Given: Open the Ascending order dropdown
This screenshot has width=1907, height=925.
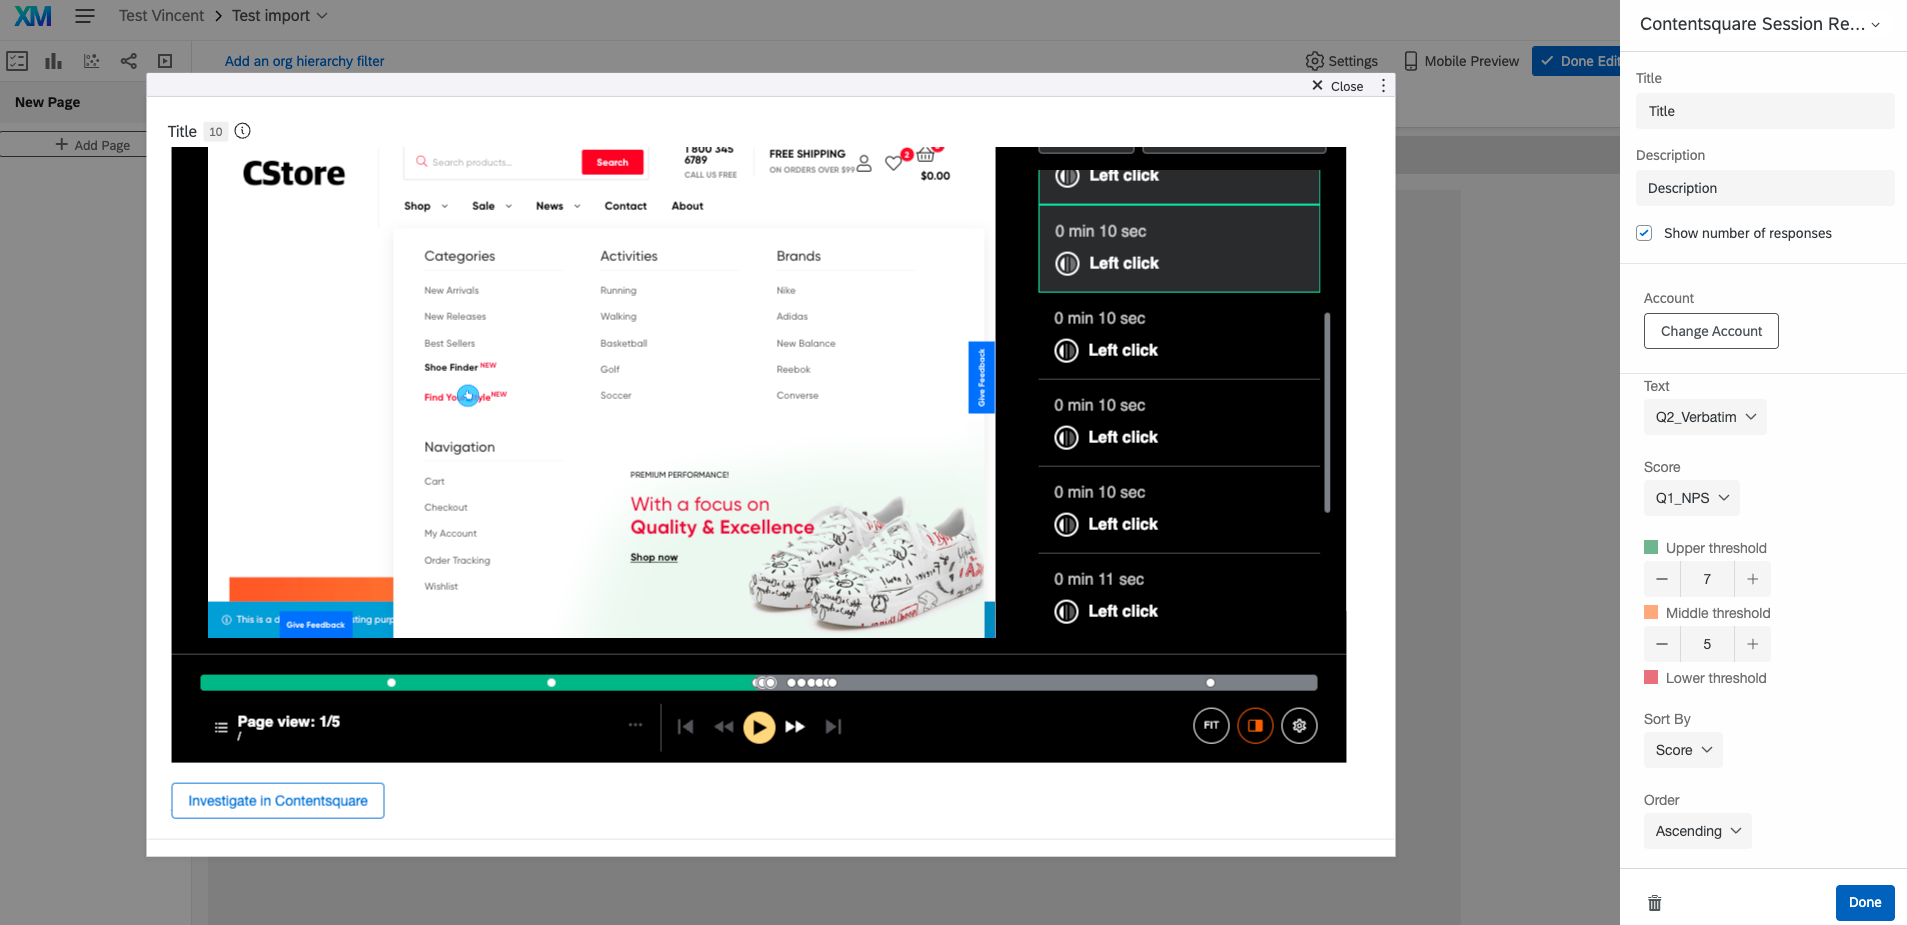Looking at the screenshot, I should pyautogui.click(x=1698, y=831).
